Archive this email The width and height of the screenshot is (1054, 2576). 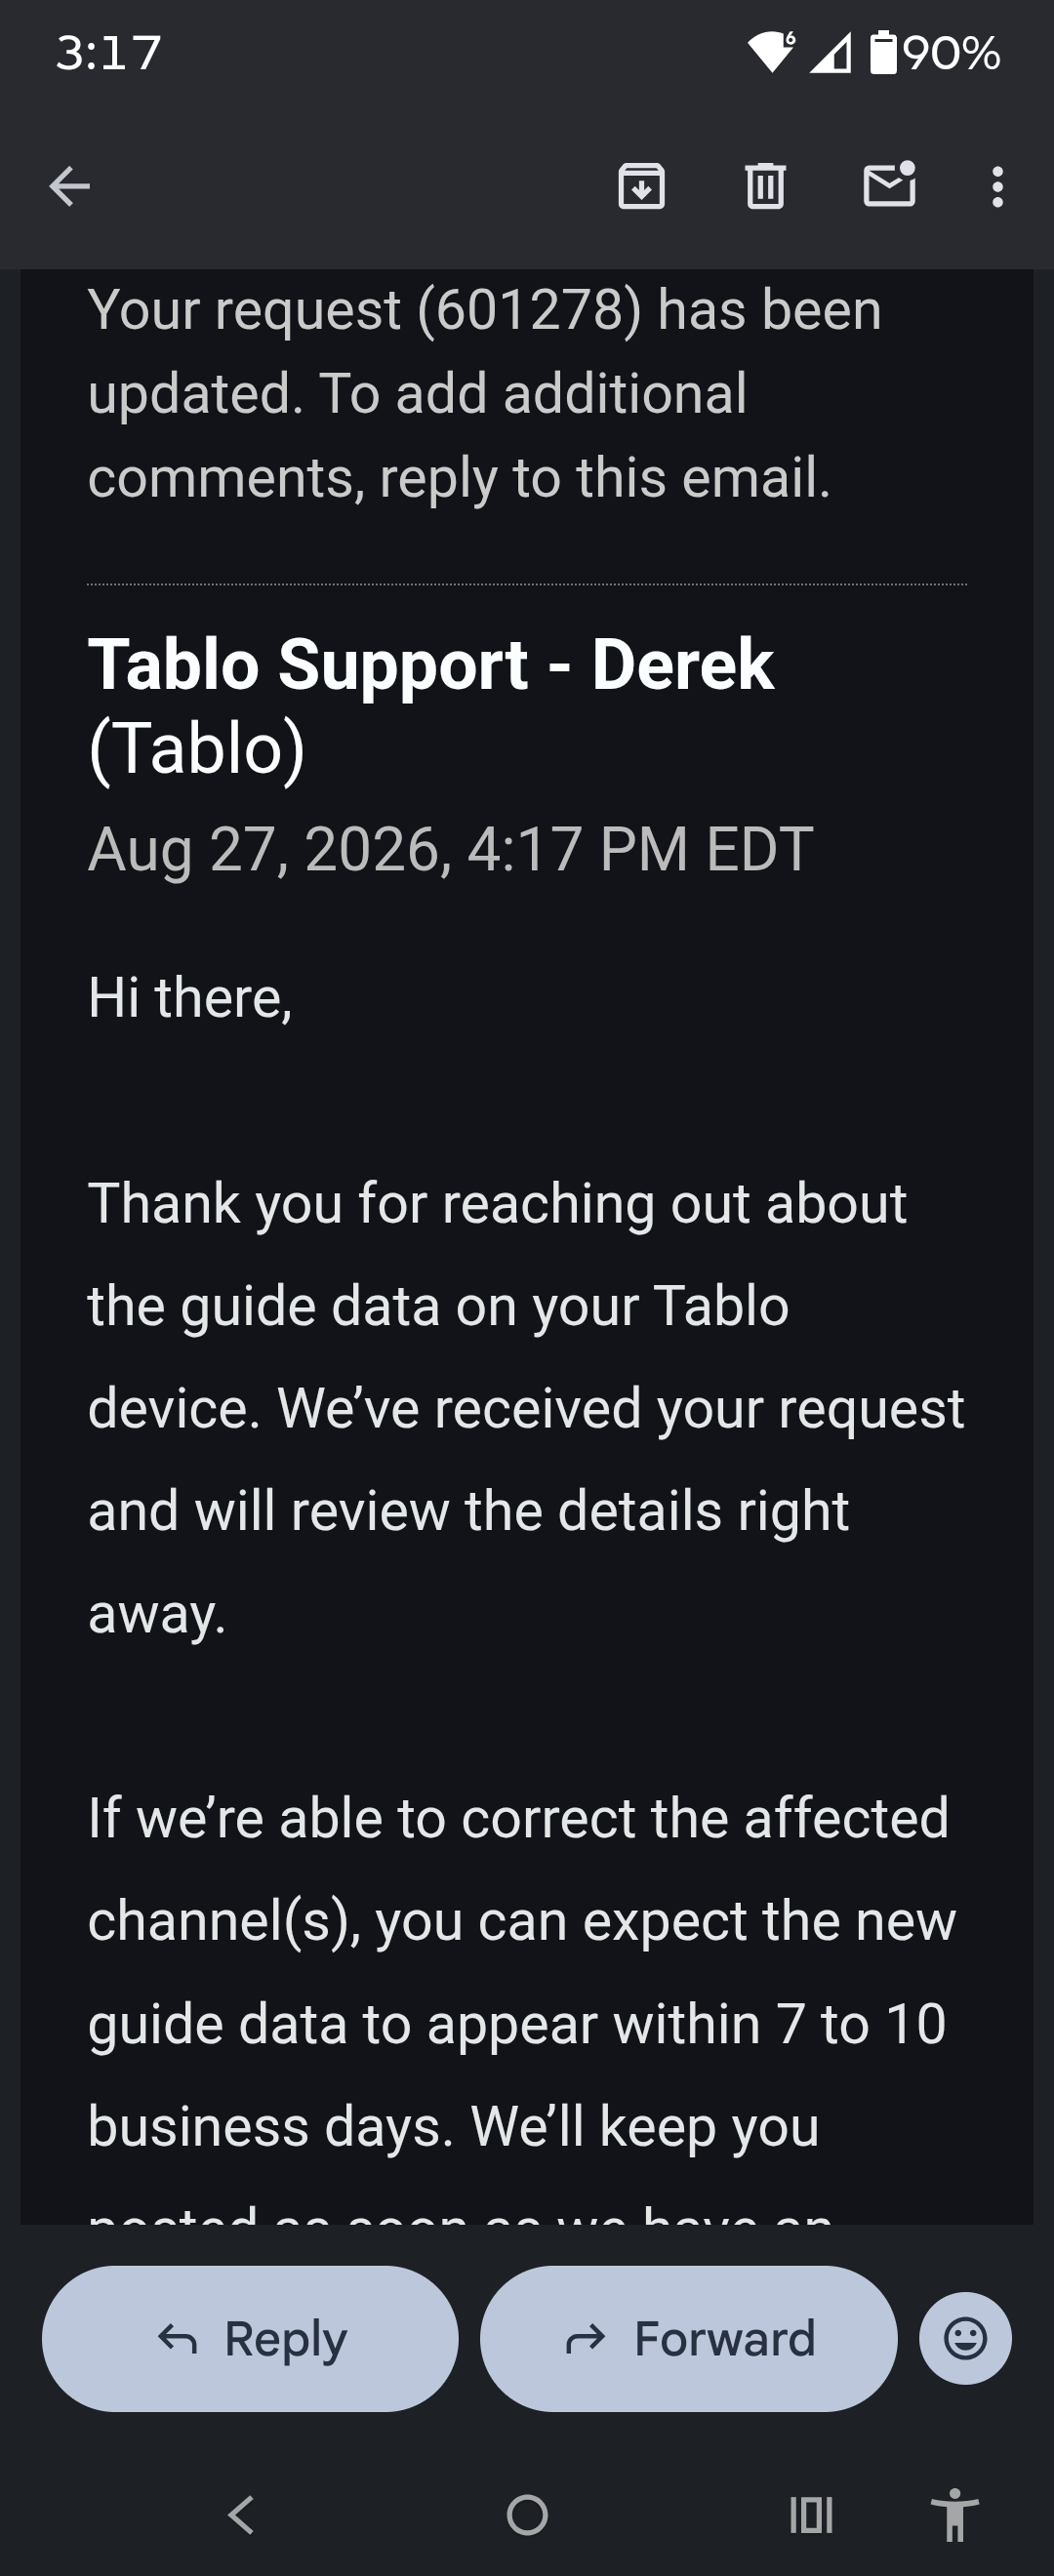click(641, 186)
